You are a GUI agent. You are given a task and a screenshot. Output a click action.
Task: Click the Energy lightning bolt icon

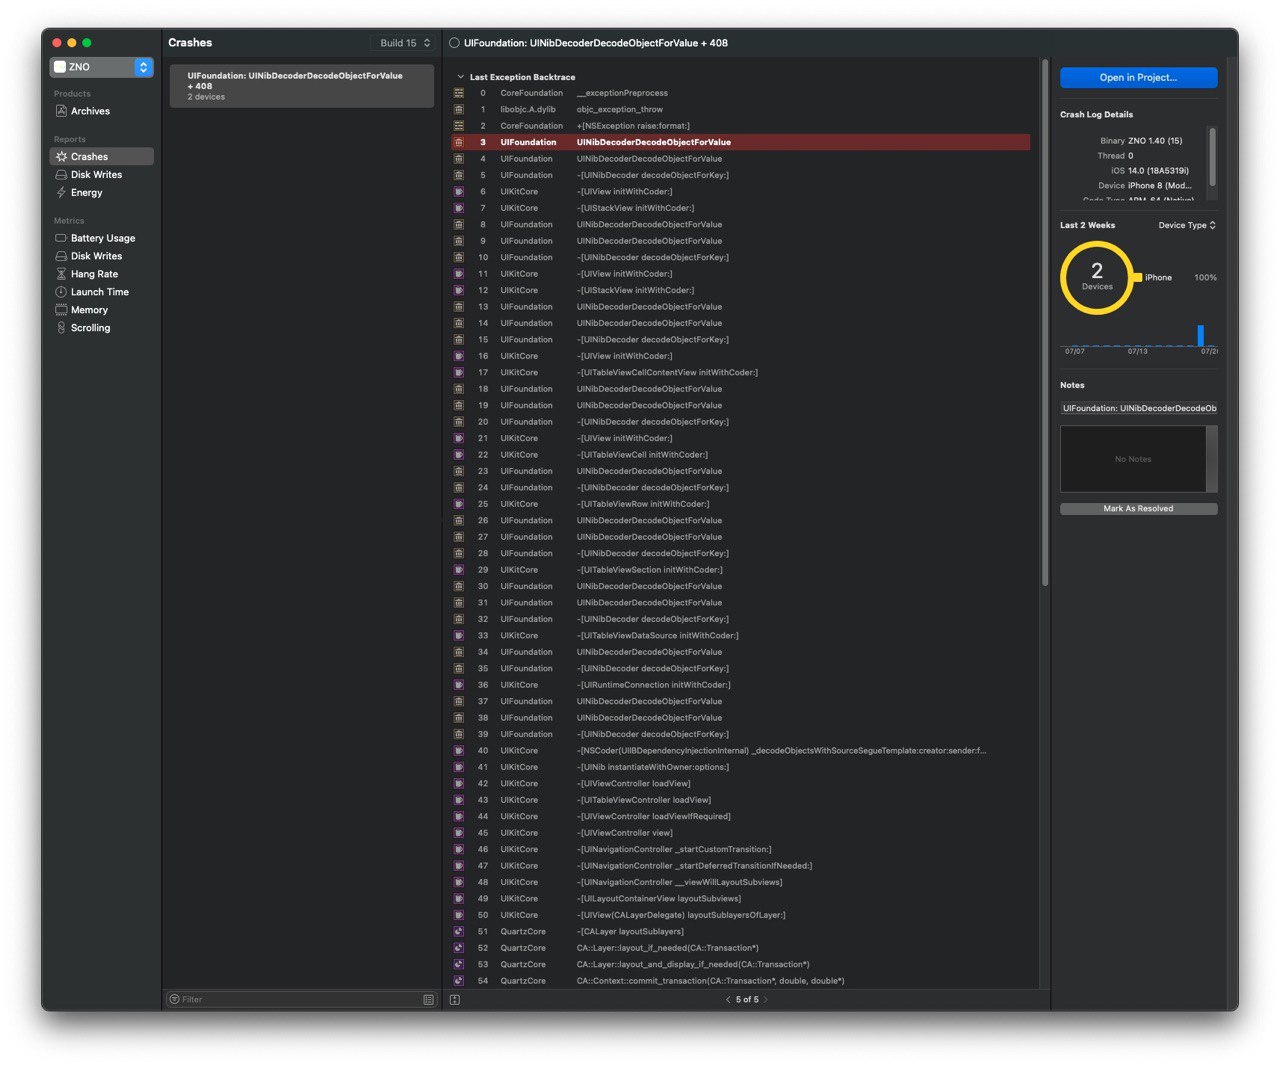click(61, 193)
